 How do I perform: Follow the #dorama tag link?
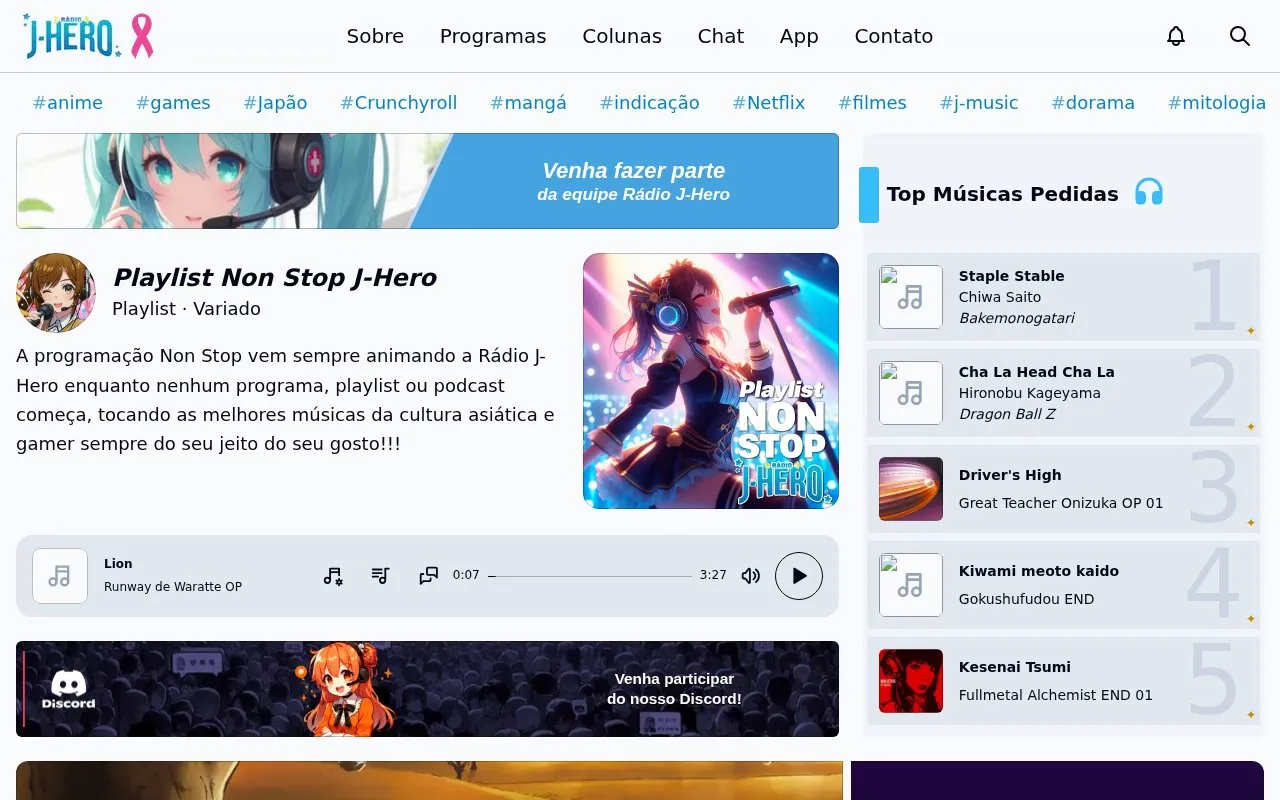1093,103
